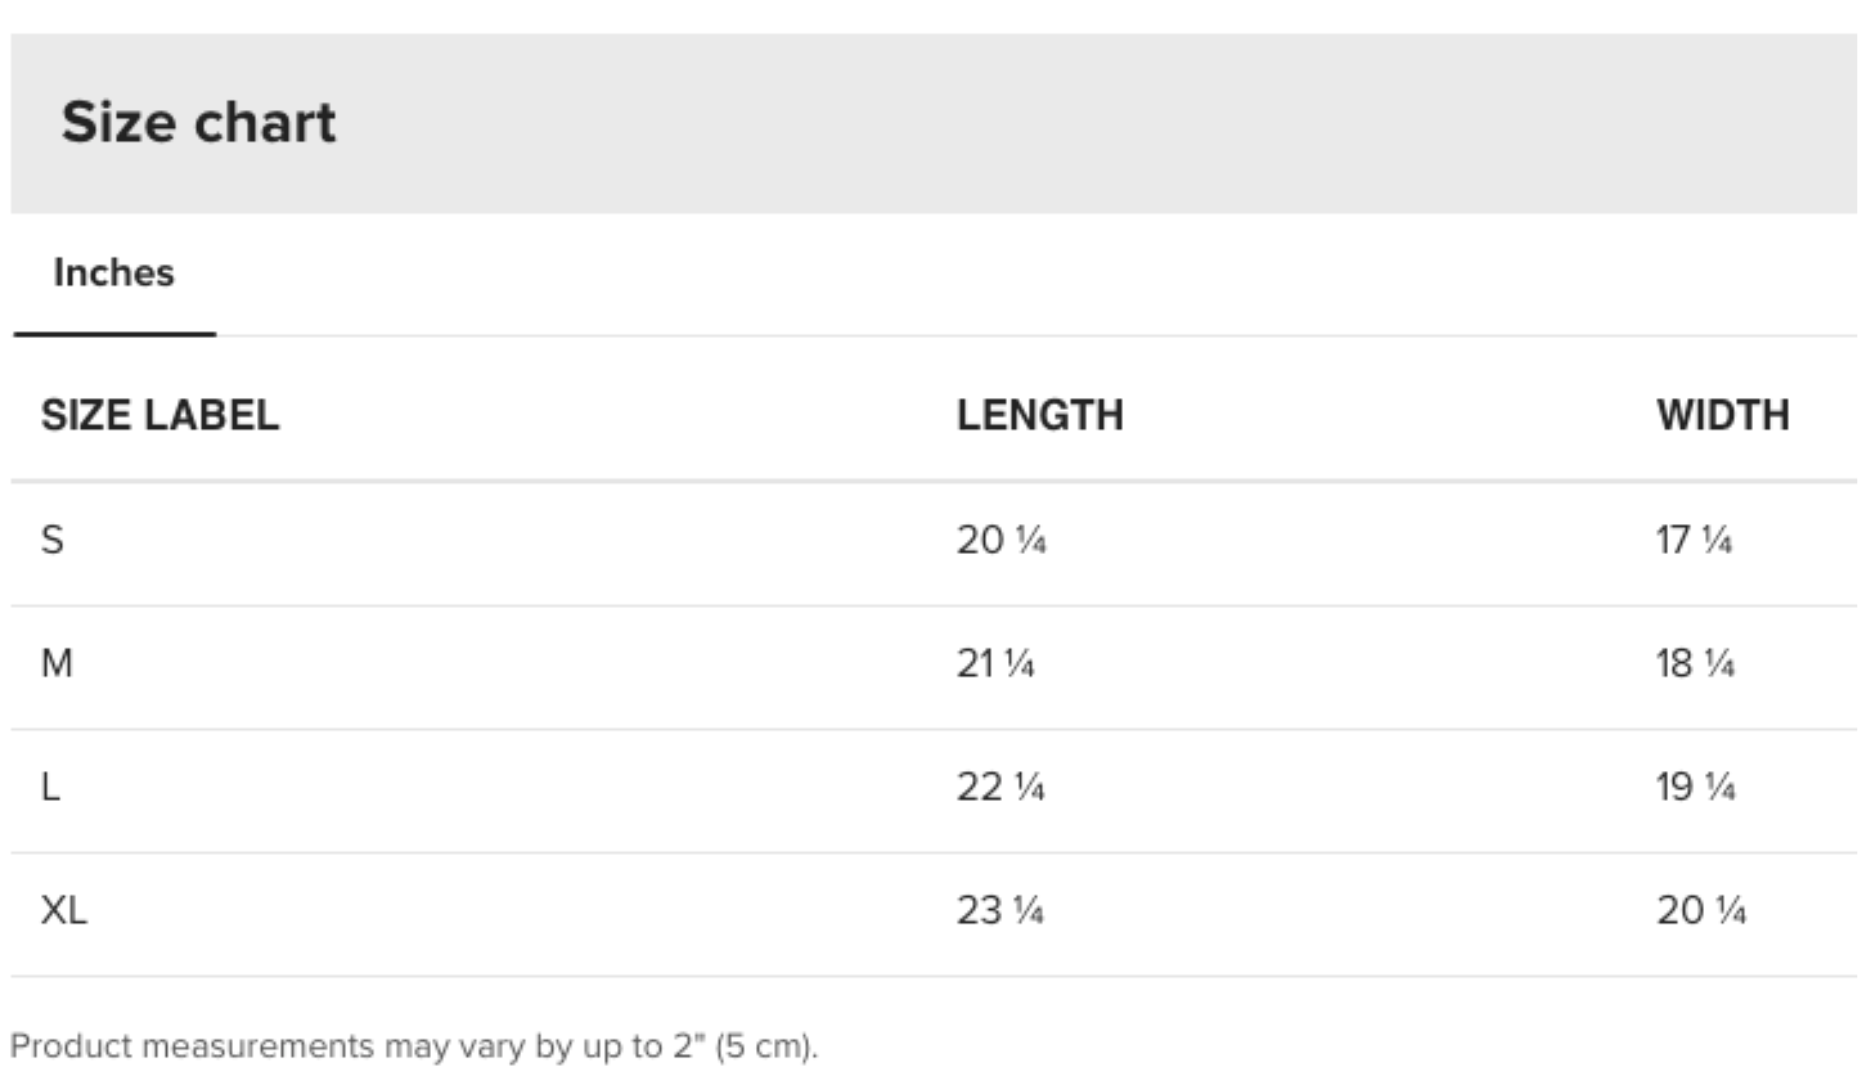
Task: Select the XL size row label
Action: [x=64, y=910]
